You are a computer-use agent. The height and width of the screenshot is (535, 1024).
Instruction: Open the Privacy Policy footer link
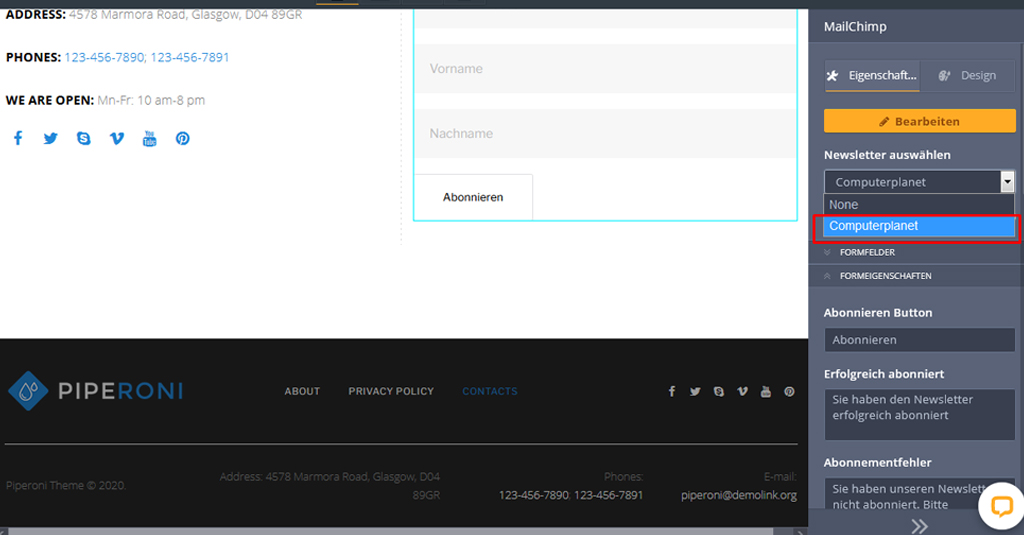[391, 391]
